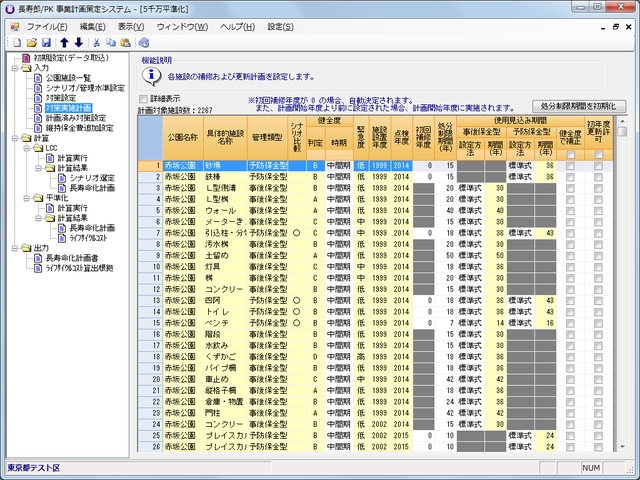Click the up arrow toolbar icon
This screenshot has height=480, width=640.
click(x=64, y=43)
